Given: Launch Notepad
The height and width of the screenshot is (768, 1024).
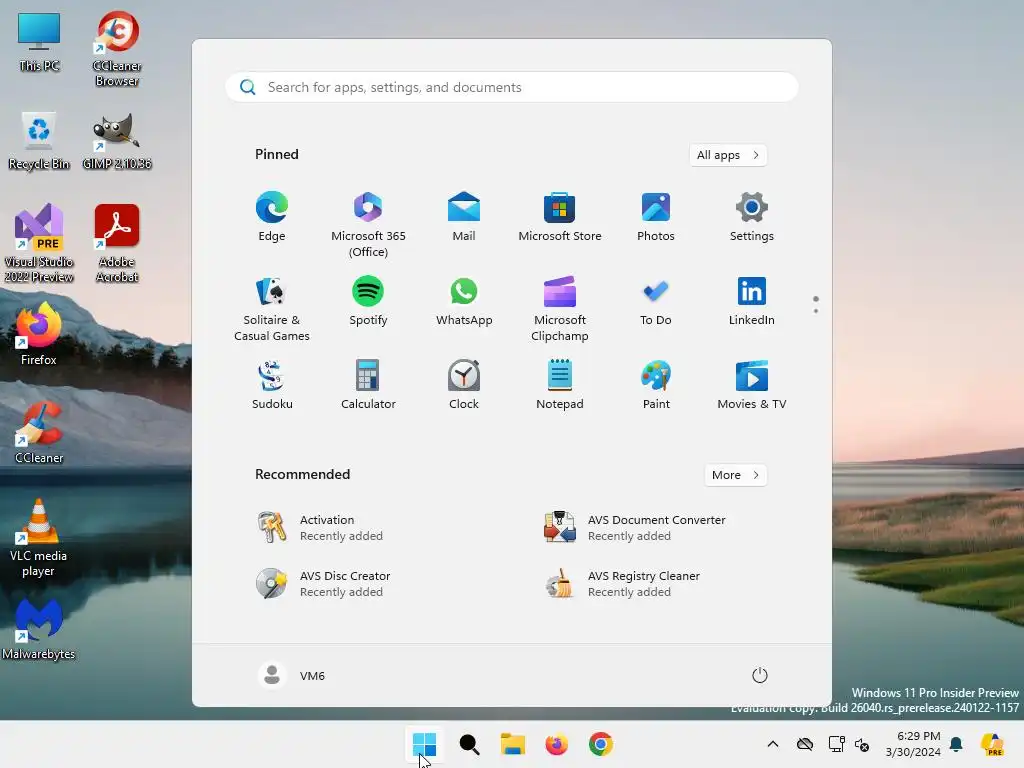Looking at the screenshot, I should coord(560,385).
